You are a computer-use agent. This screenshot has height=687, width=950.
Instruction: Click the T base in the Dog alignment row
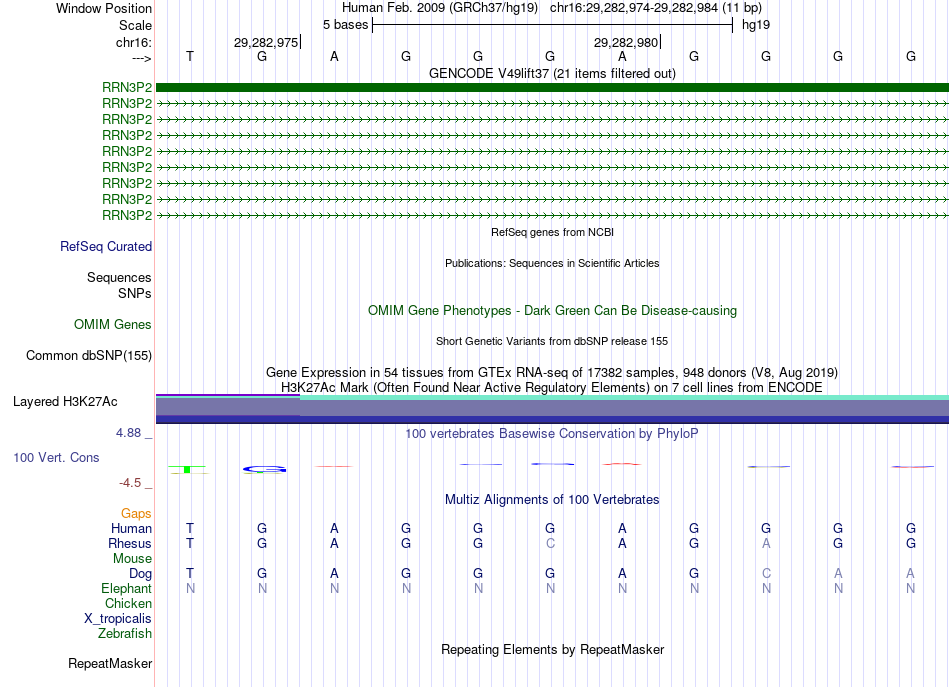pyautogui.click(x=190, y=573)
